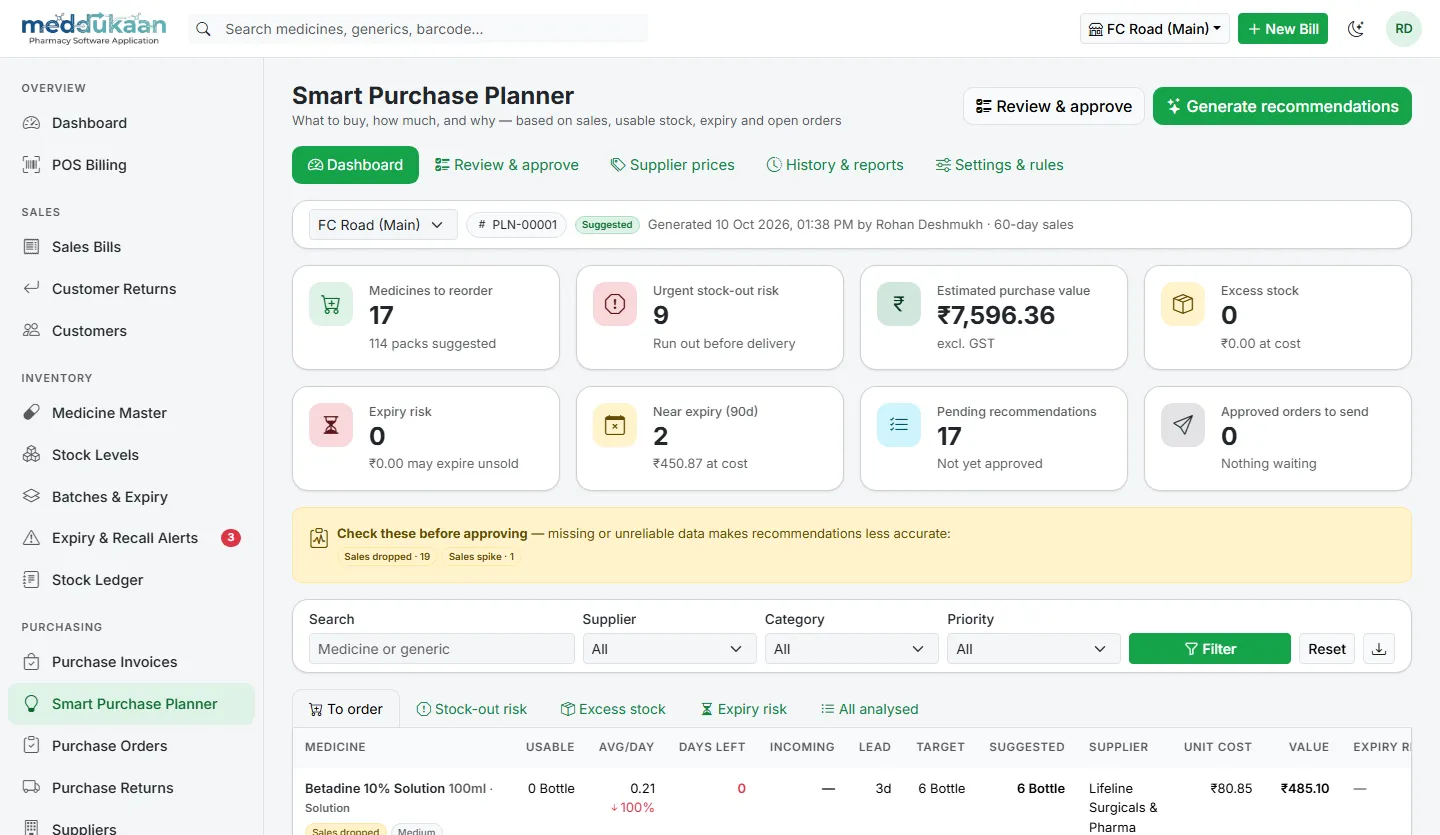Click the magnifier icon in search bar
Viewport: 1440px width, 835px height.
[203, 29]
